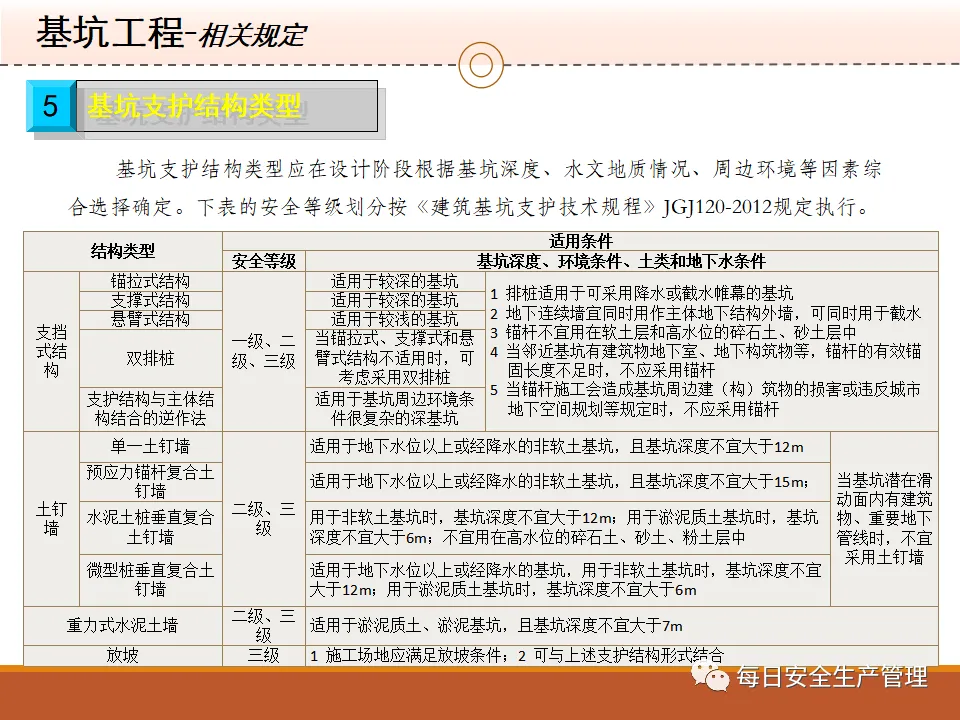Image resolution: width=960 pixels, height=720 pixels.
Task: Click the blue number 5 section box
Action: 51,106
